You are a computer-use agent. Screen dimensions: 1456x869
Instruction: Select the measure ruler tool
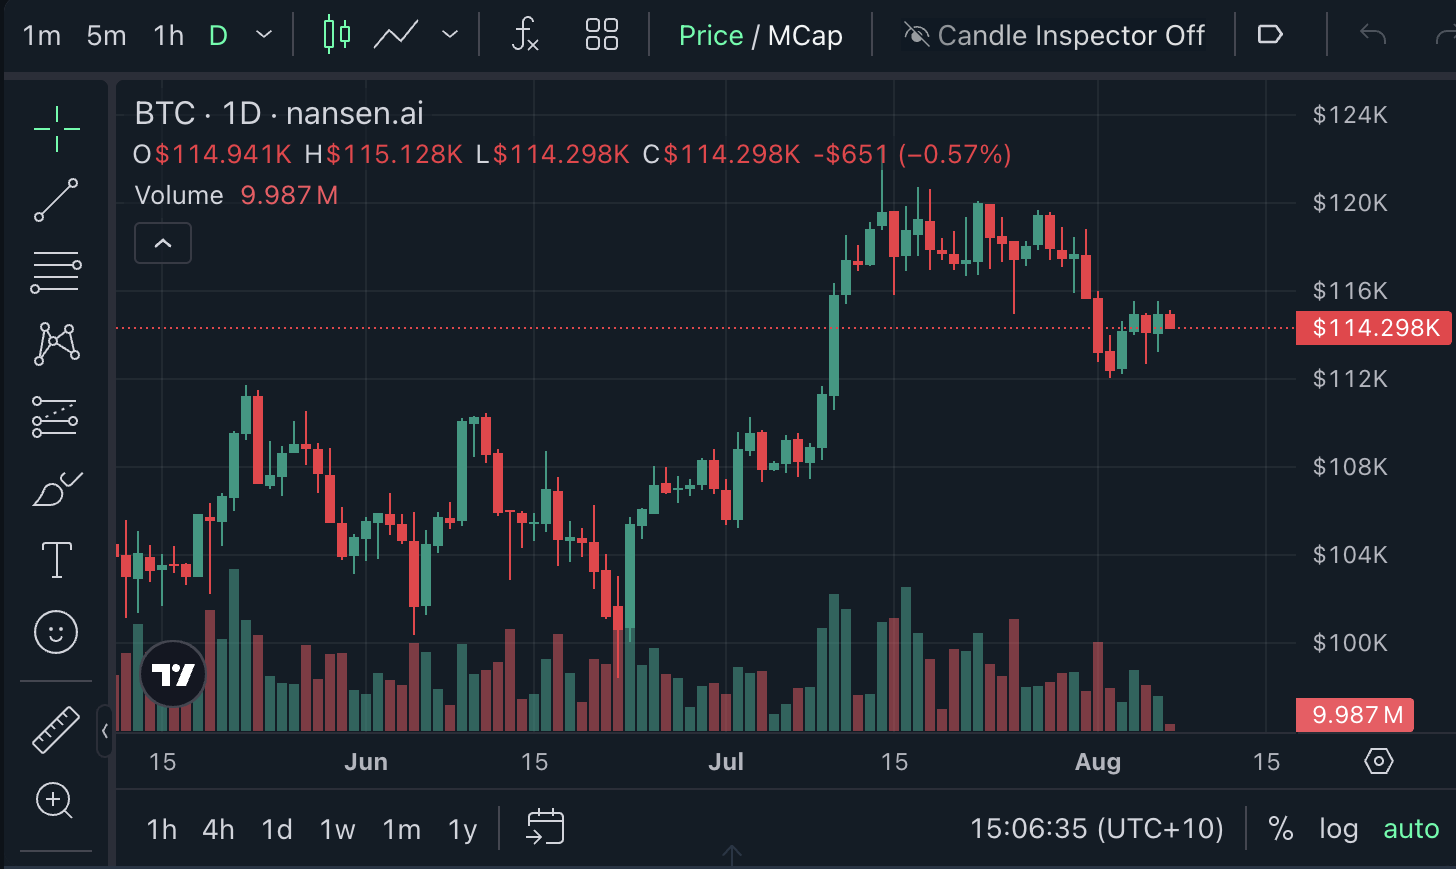[x=56, y=729]
